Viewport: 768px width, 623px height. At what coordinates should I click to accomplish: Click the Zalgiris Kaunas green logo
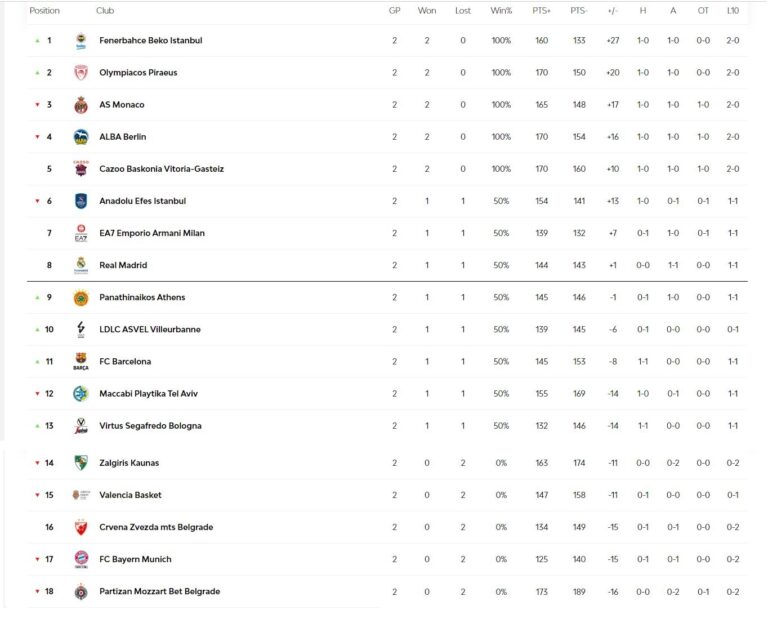tap(81, 463)
